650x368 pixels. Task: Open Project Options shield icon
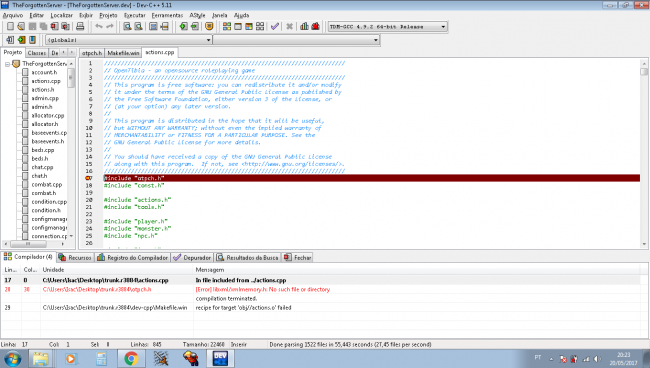pyautogui.click(x=209, y=26)
